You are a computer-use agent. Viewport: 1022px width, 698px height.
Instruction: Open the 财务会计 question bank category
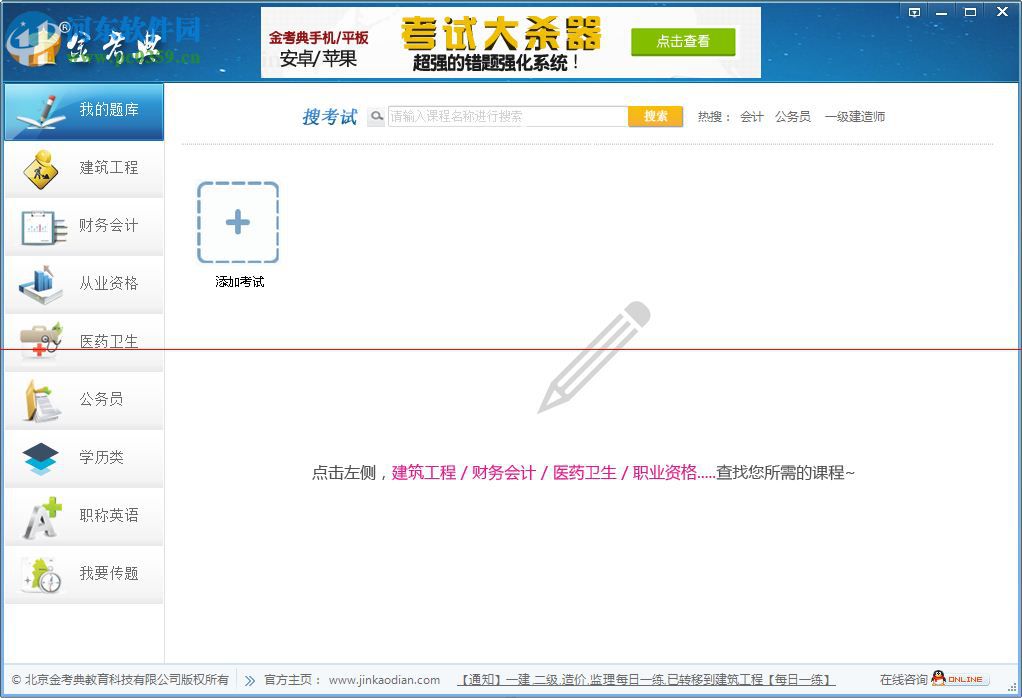click(82, 226)
